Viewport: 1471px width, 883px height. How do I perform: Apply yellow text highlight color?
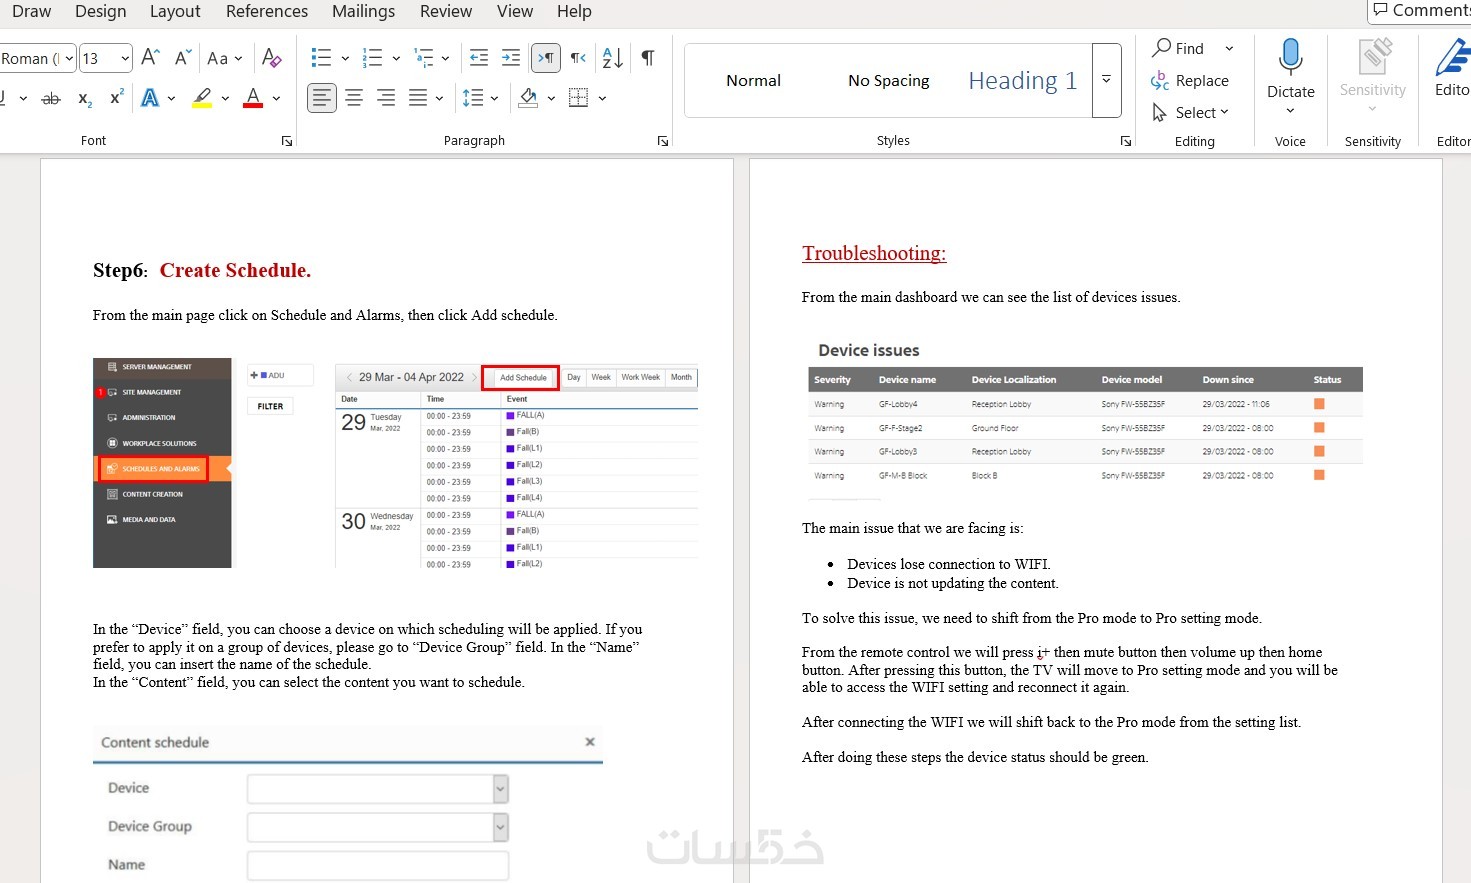(202, 98)
